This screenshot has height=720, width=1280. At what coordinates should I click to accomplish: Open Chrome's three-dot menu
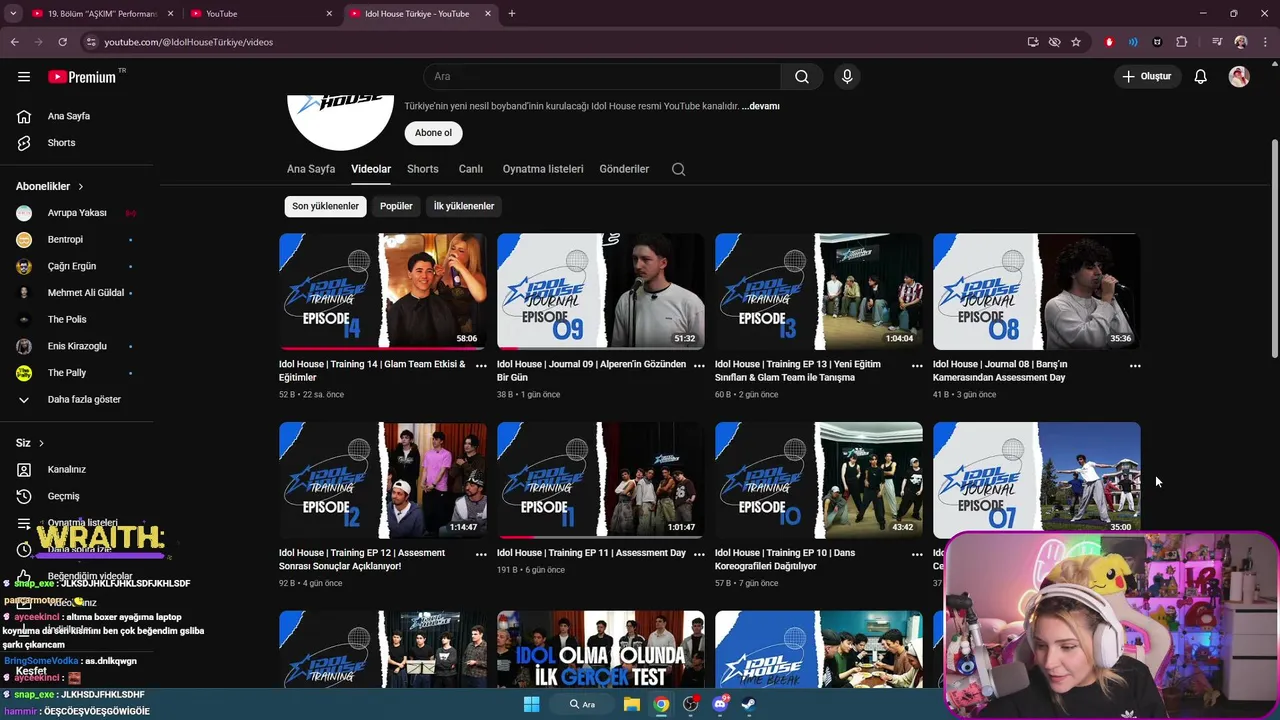[1263, 42]
